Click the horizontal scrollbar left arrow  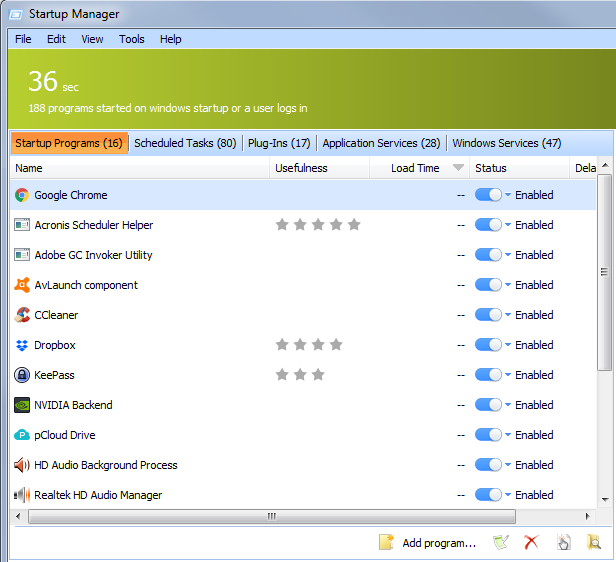pos(18,516)
